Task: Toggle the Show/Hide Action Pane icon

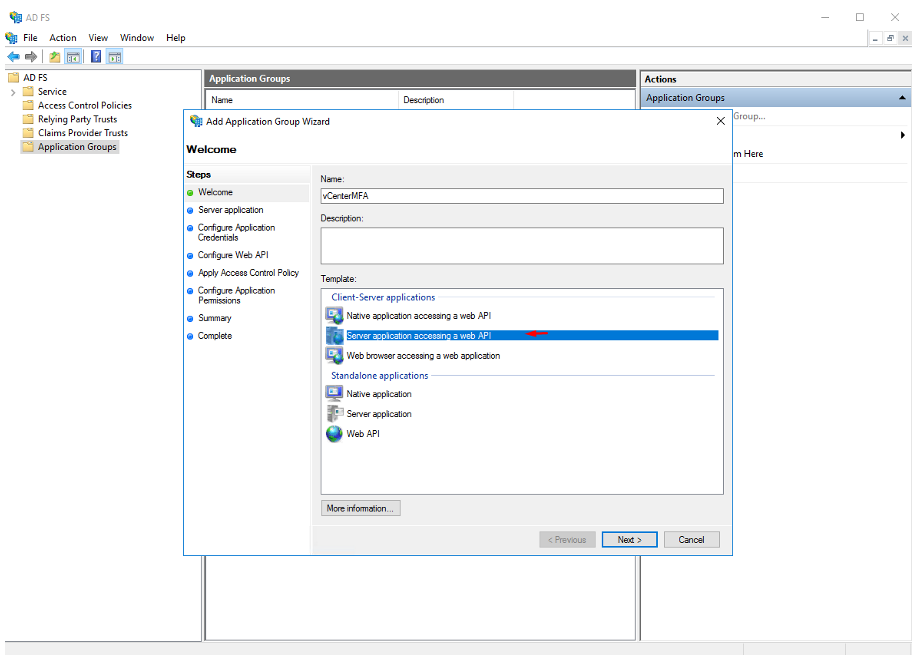Action: pos(114,57)
